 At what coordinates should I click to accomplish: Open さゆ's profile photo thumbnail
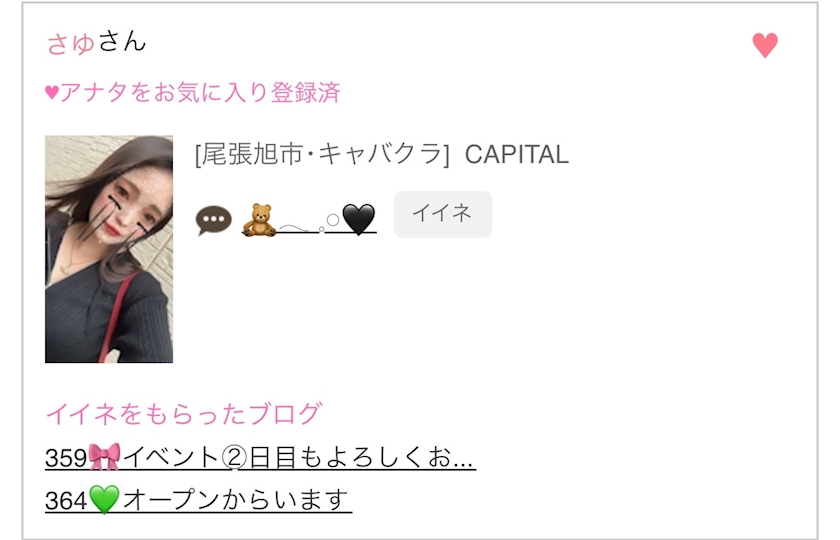[x=109, y=249]
